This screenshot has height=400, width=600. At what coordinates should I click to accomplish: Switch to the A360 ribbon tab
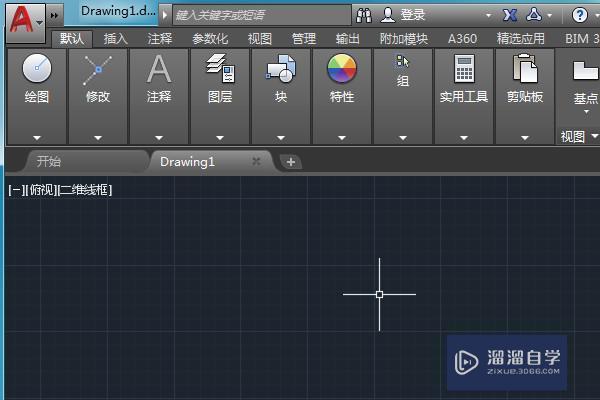pos(462,39)
